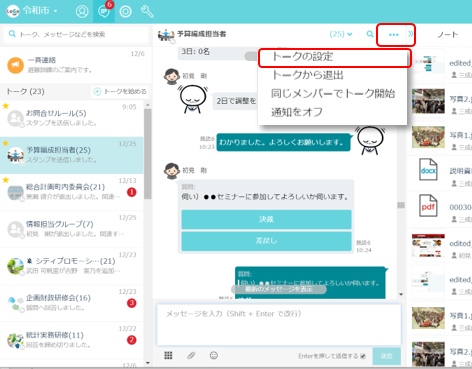The width and height of the screenshot is (472, 369).
Task: Click the paperclip attach file icon
Action: click(x=191, y=356)
